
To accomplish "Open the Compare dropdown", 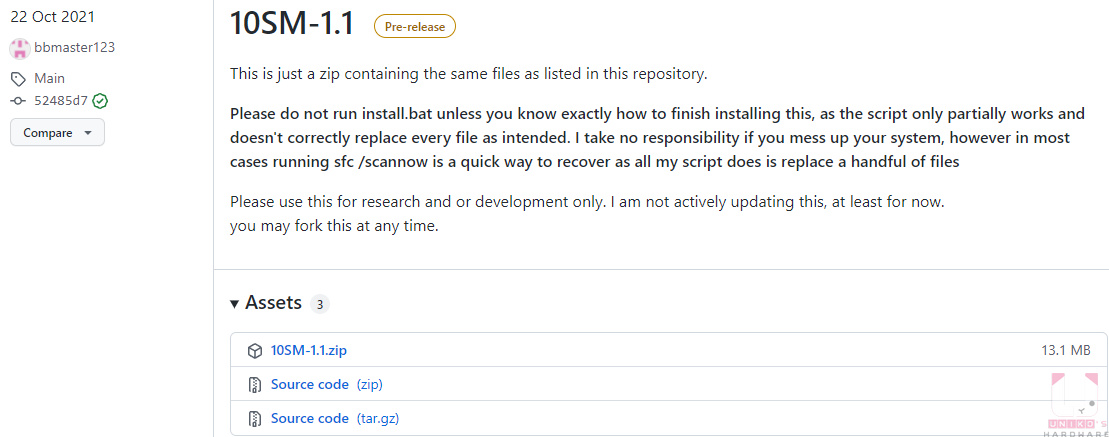I will point(57,133).
